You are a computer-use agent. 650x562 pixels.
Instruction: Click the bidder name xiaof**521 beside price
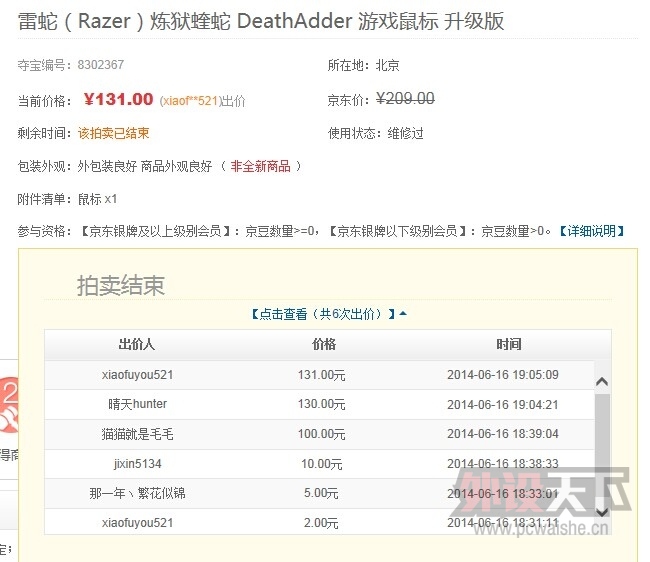pos(189,101)
